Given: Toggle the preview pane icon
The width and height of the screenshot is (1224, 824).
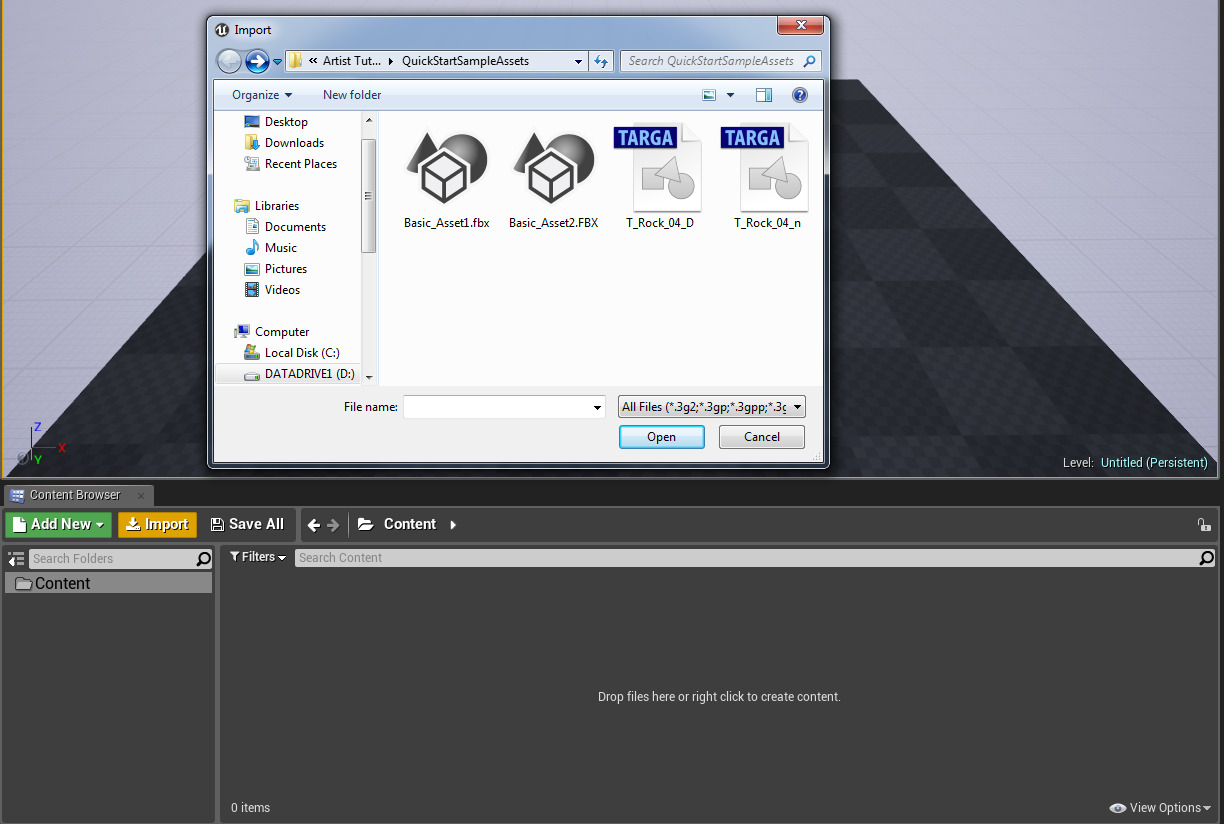Looking at the screenshot, I should [764, 95].
